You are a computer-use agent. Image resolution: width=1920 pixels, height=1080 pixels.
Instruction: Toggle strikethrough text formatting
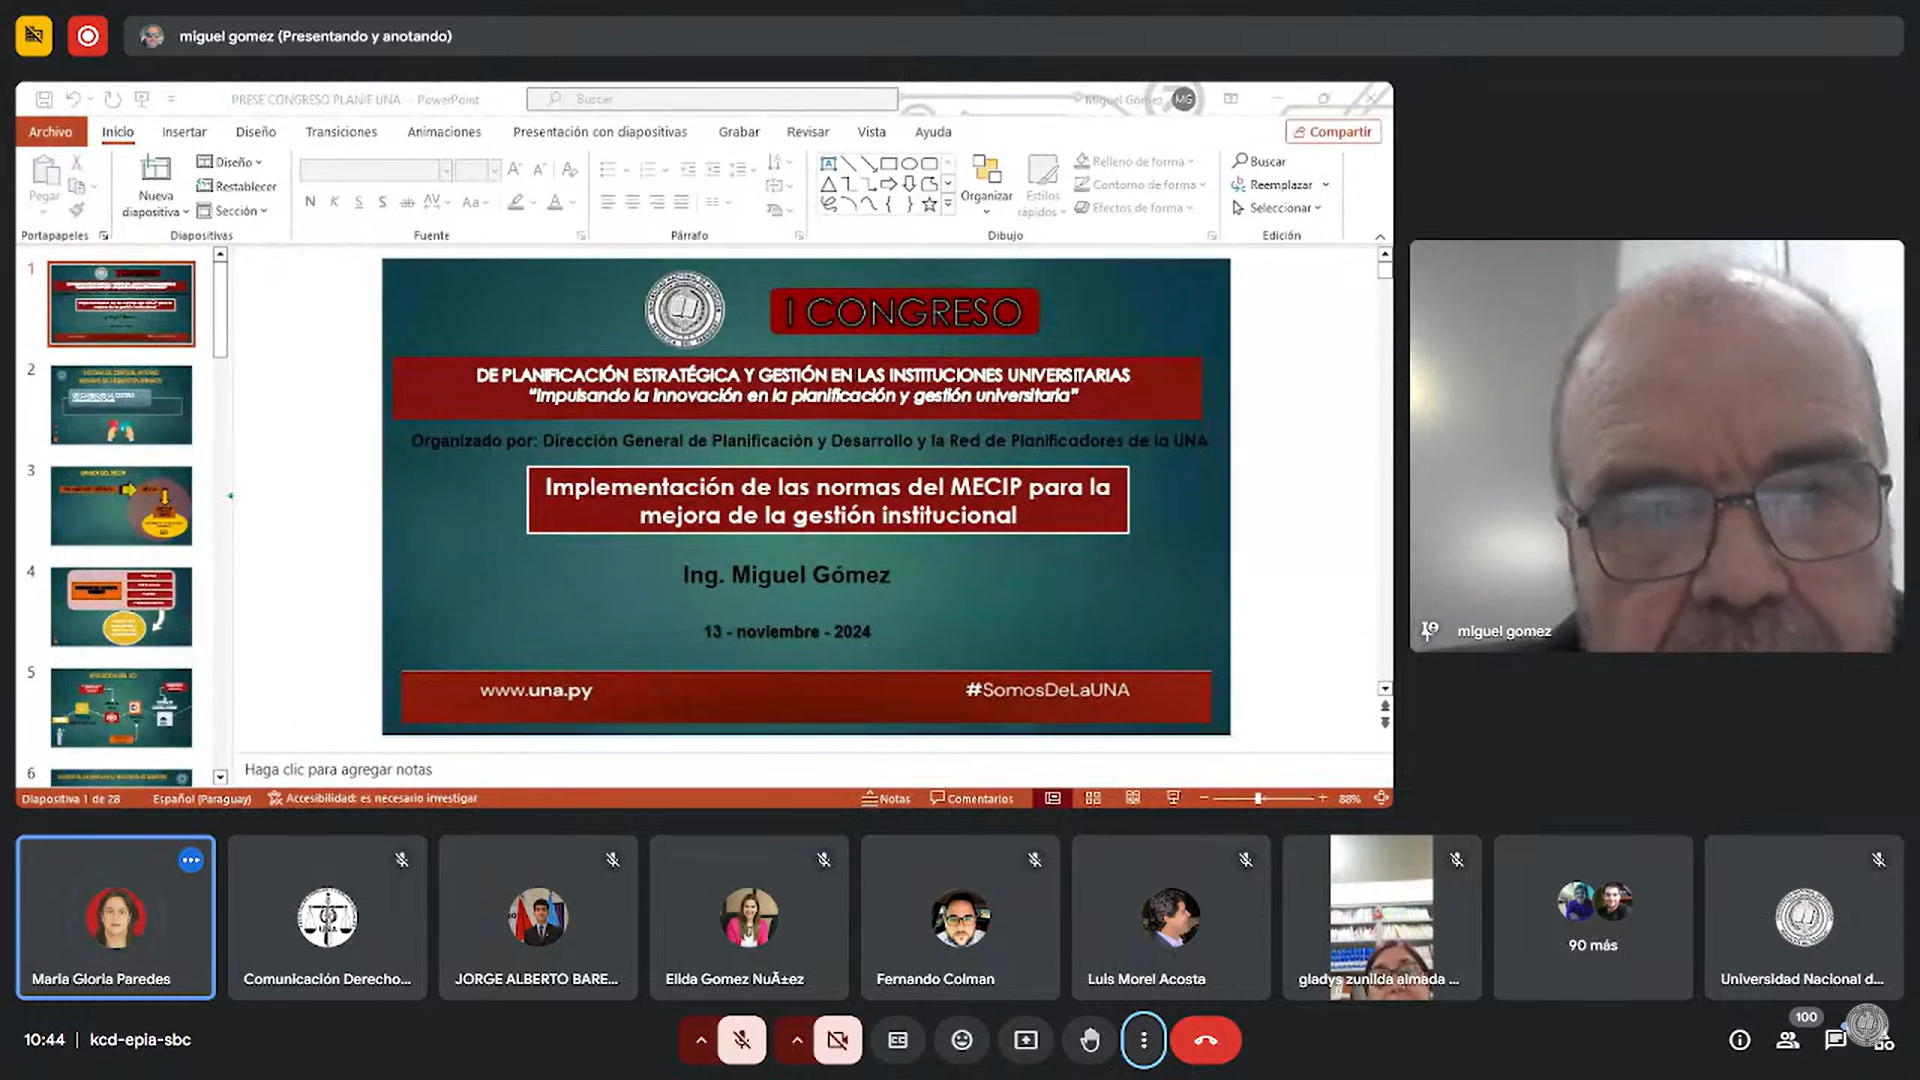tap(407, 202)
